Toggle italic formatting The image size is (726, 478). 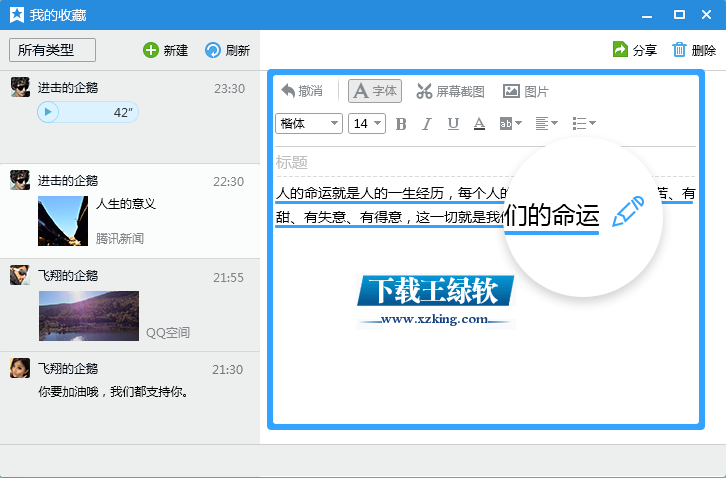click(426, 124)
